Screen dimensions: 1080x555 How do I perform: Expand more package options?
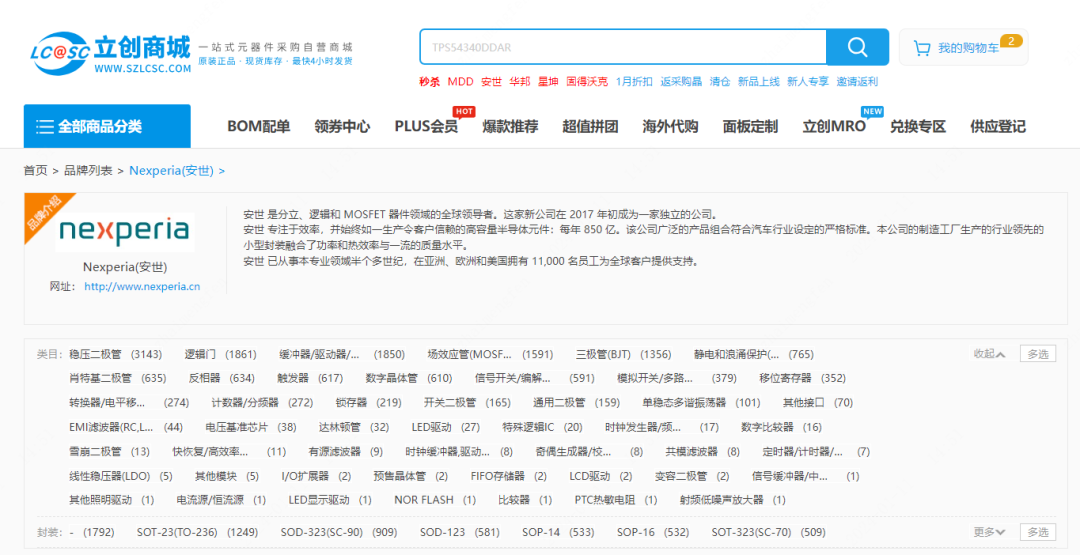989,532
